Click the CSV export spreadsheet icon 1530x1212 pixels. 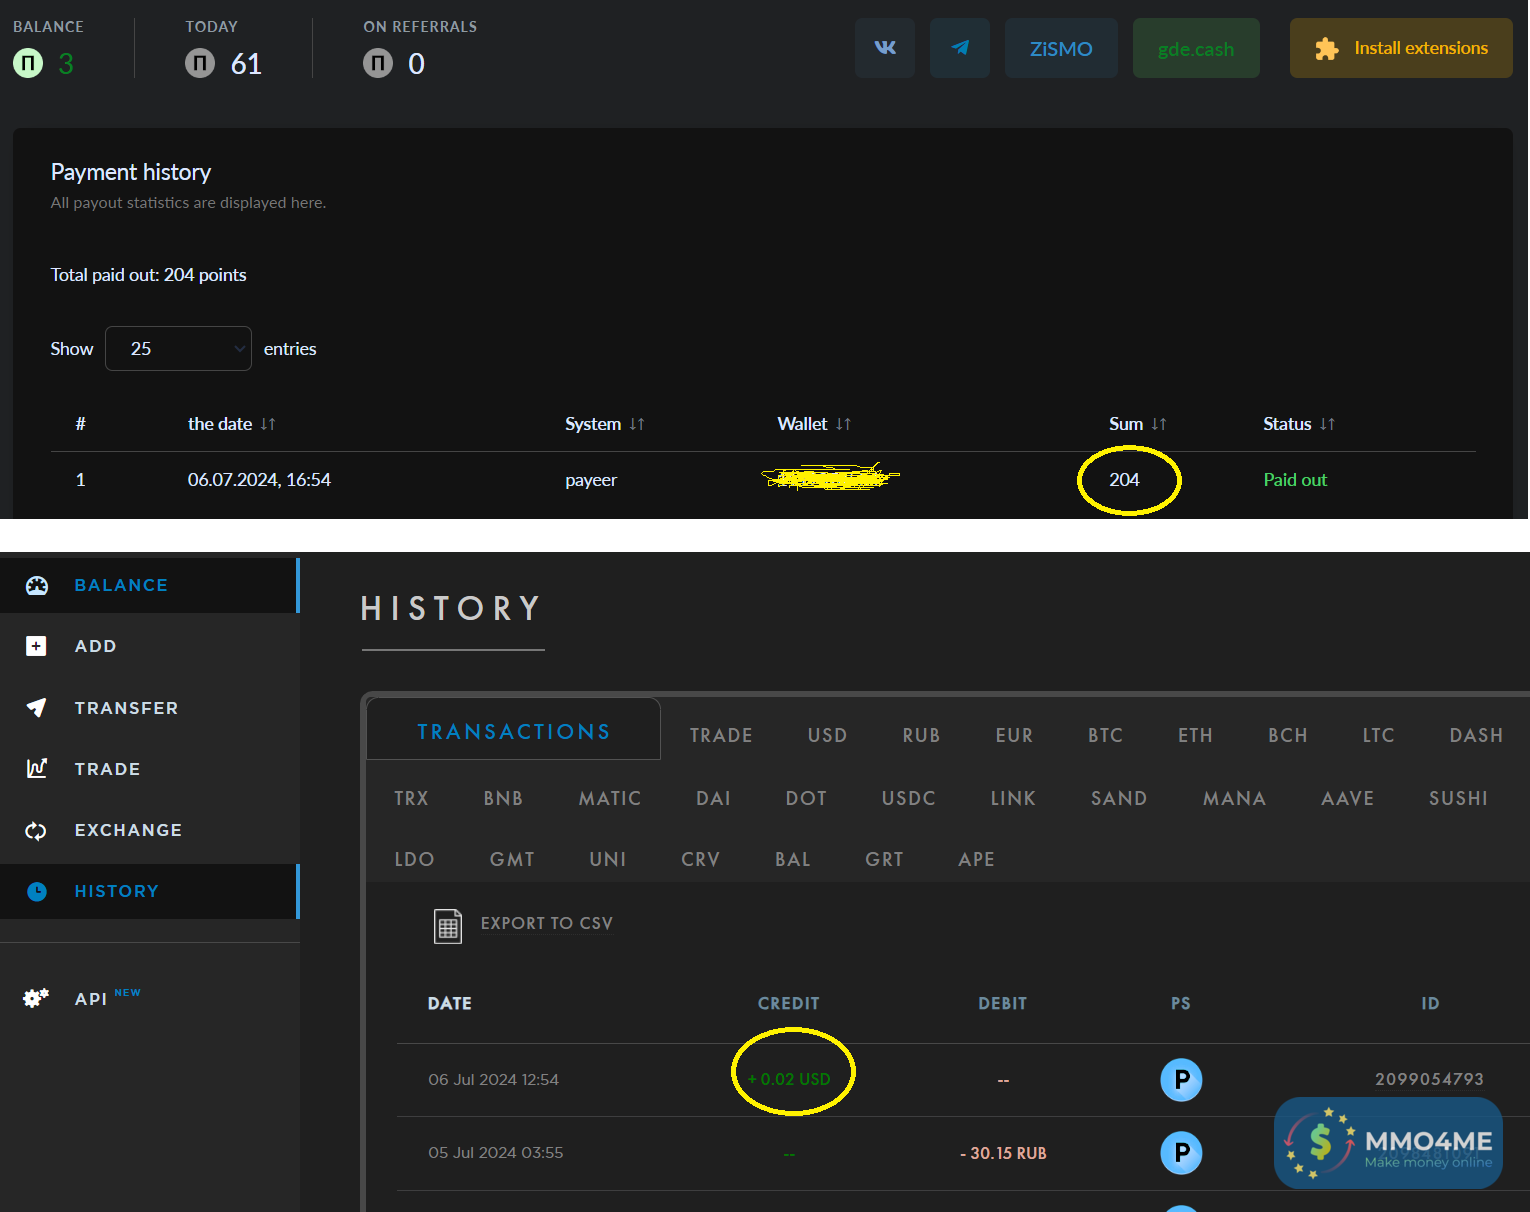[448, 926]
